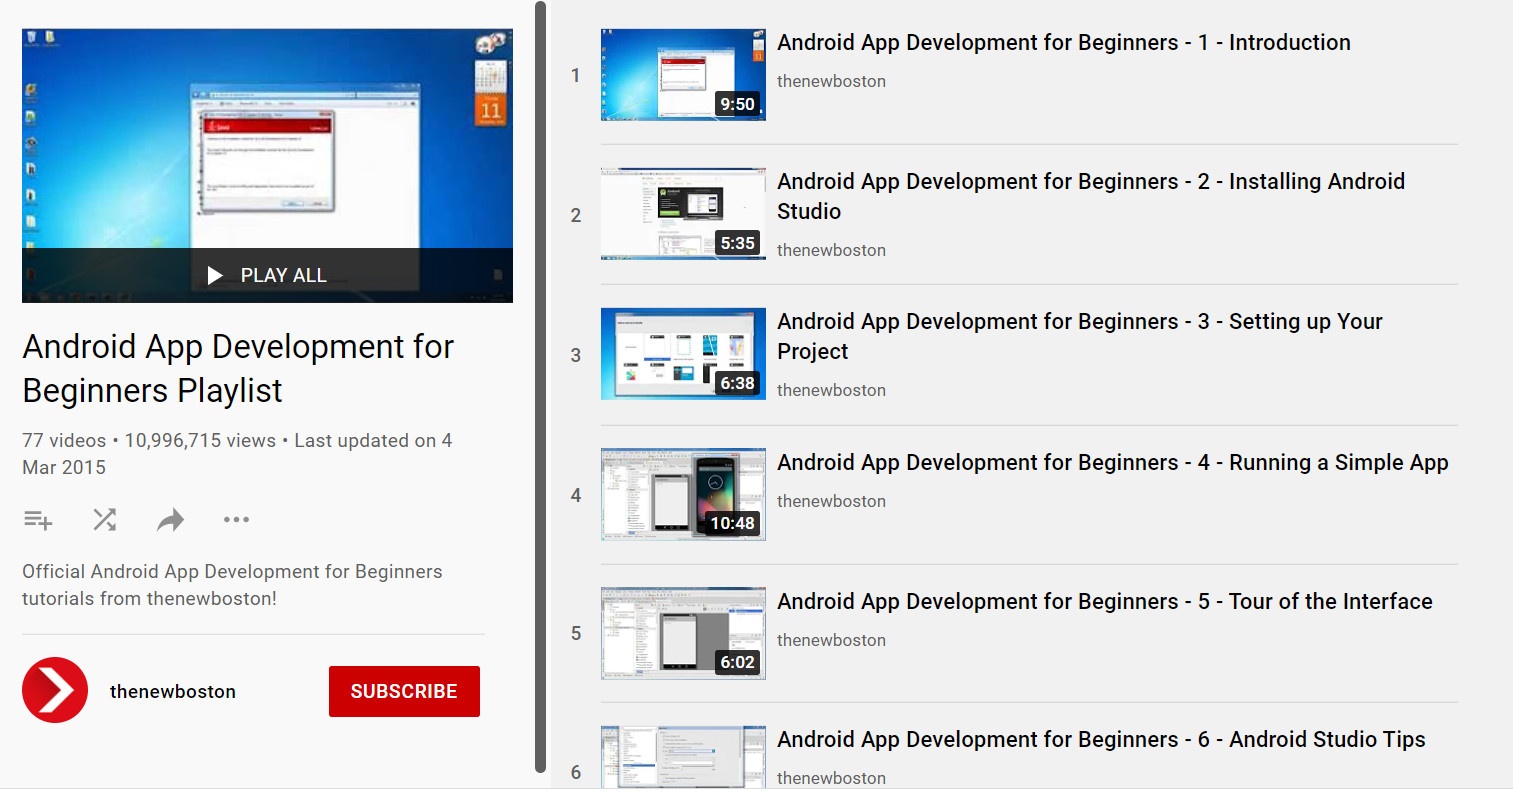1513x798 pixels.
Task: Open thumbnail of video 6 Android Studio Tips
Action: tap(683, 757)
